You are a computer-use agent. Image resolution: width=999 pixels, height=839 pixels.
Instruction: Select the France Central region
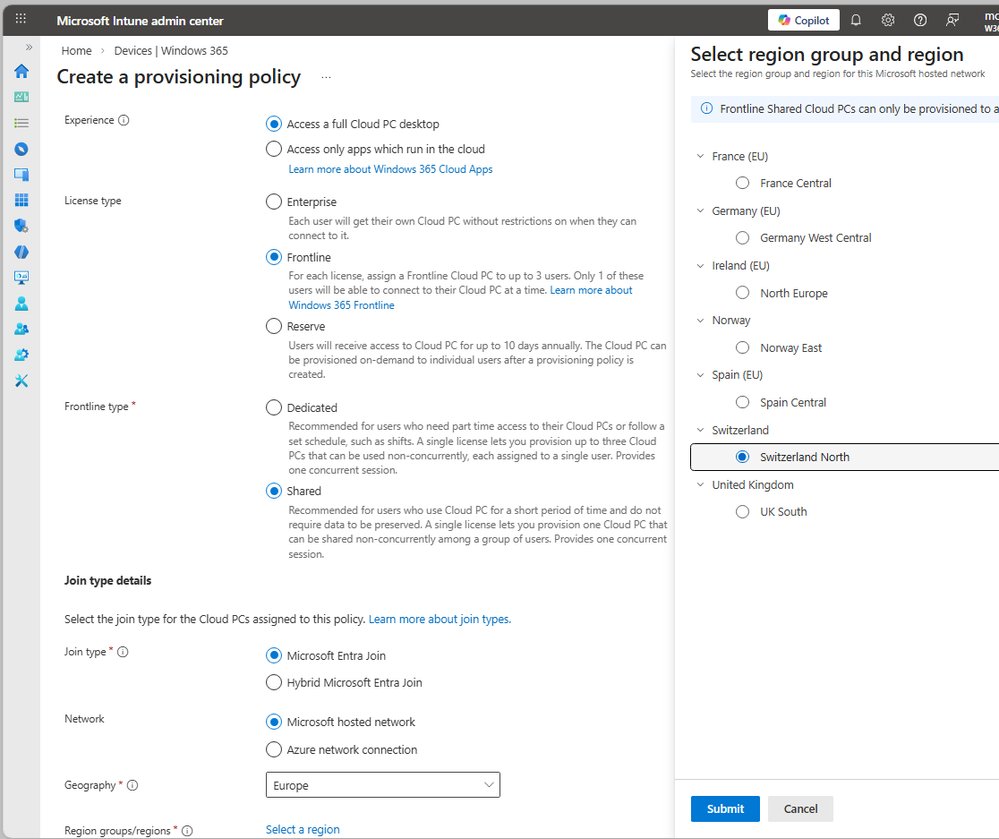tap(742, 183)
